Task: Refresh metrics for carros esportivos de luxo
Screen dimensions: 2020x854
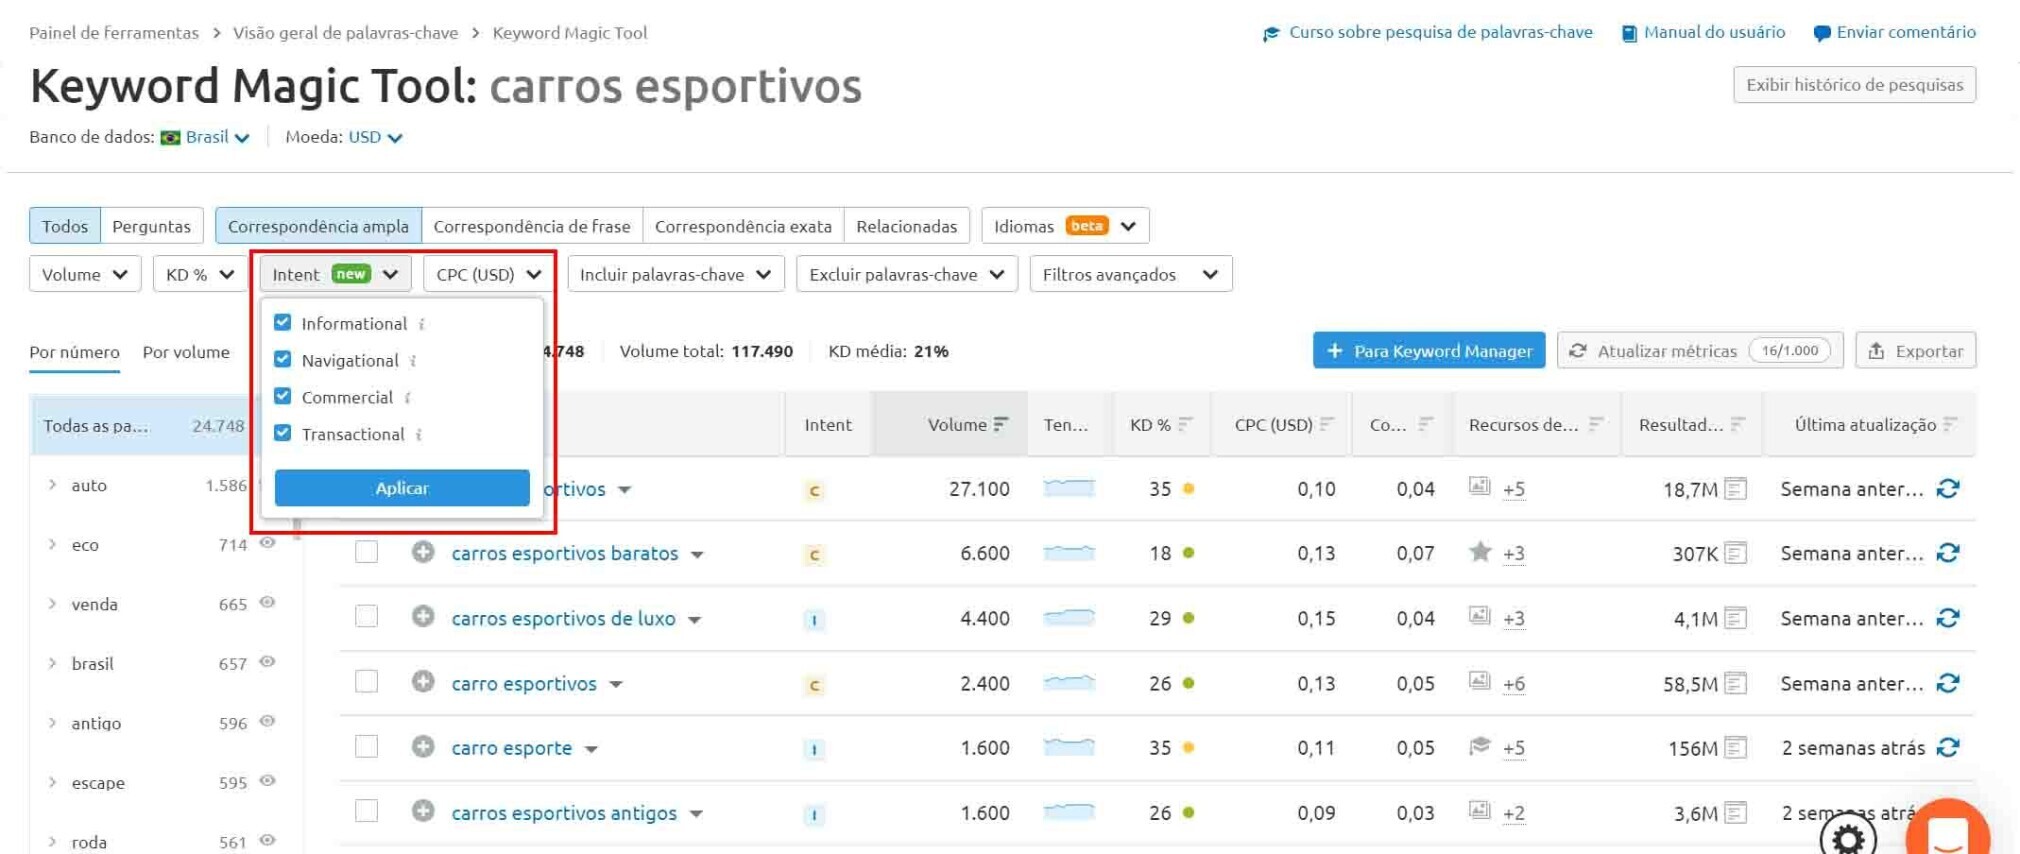Action: (1947, 618)
